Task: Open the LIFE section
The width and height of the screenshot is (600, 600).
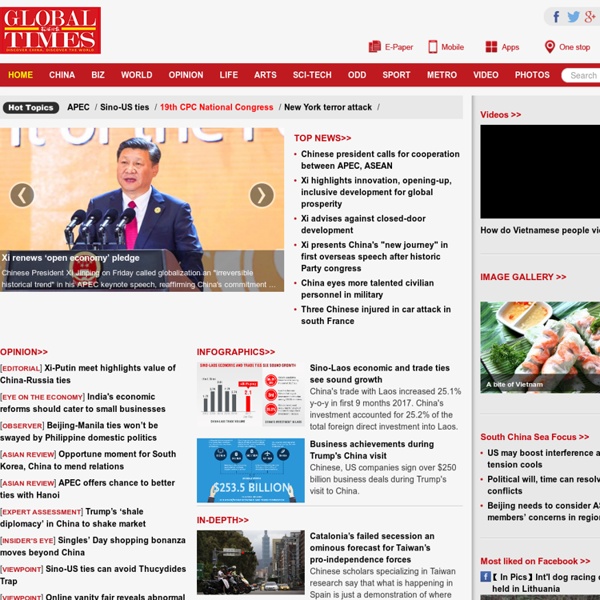Action: point(229,75)
